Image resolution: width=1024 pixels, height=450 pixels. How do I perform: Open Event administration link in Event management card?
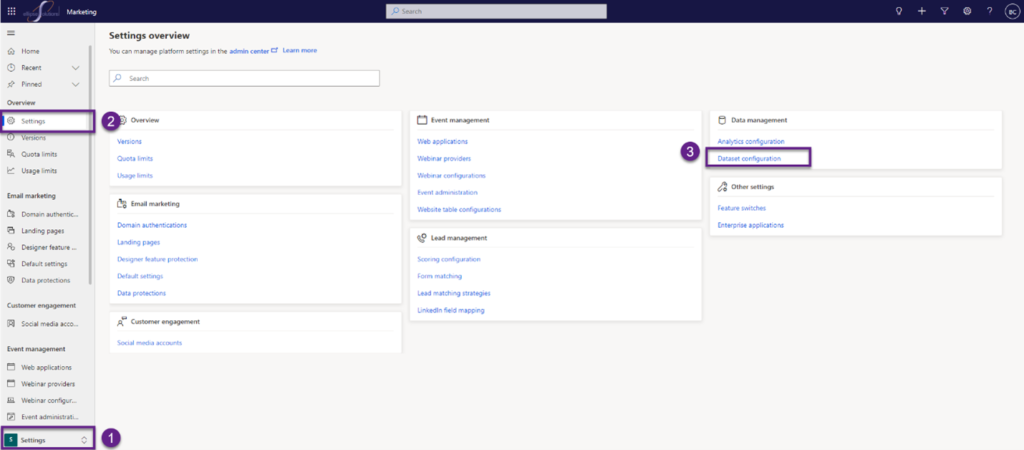(x=447, y=193)
